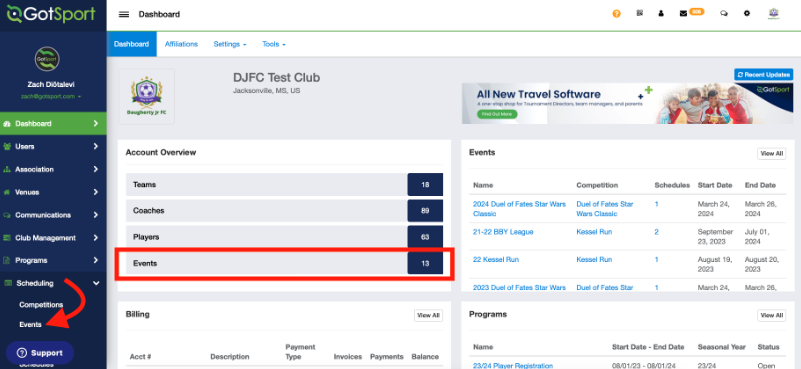This screenshot has width=801, height=369.
Task: Expand the Venues sidebar chevron
Action: tap(96, 192)
